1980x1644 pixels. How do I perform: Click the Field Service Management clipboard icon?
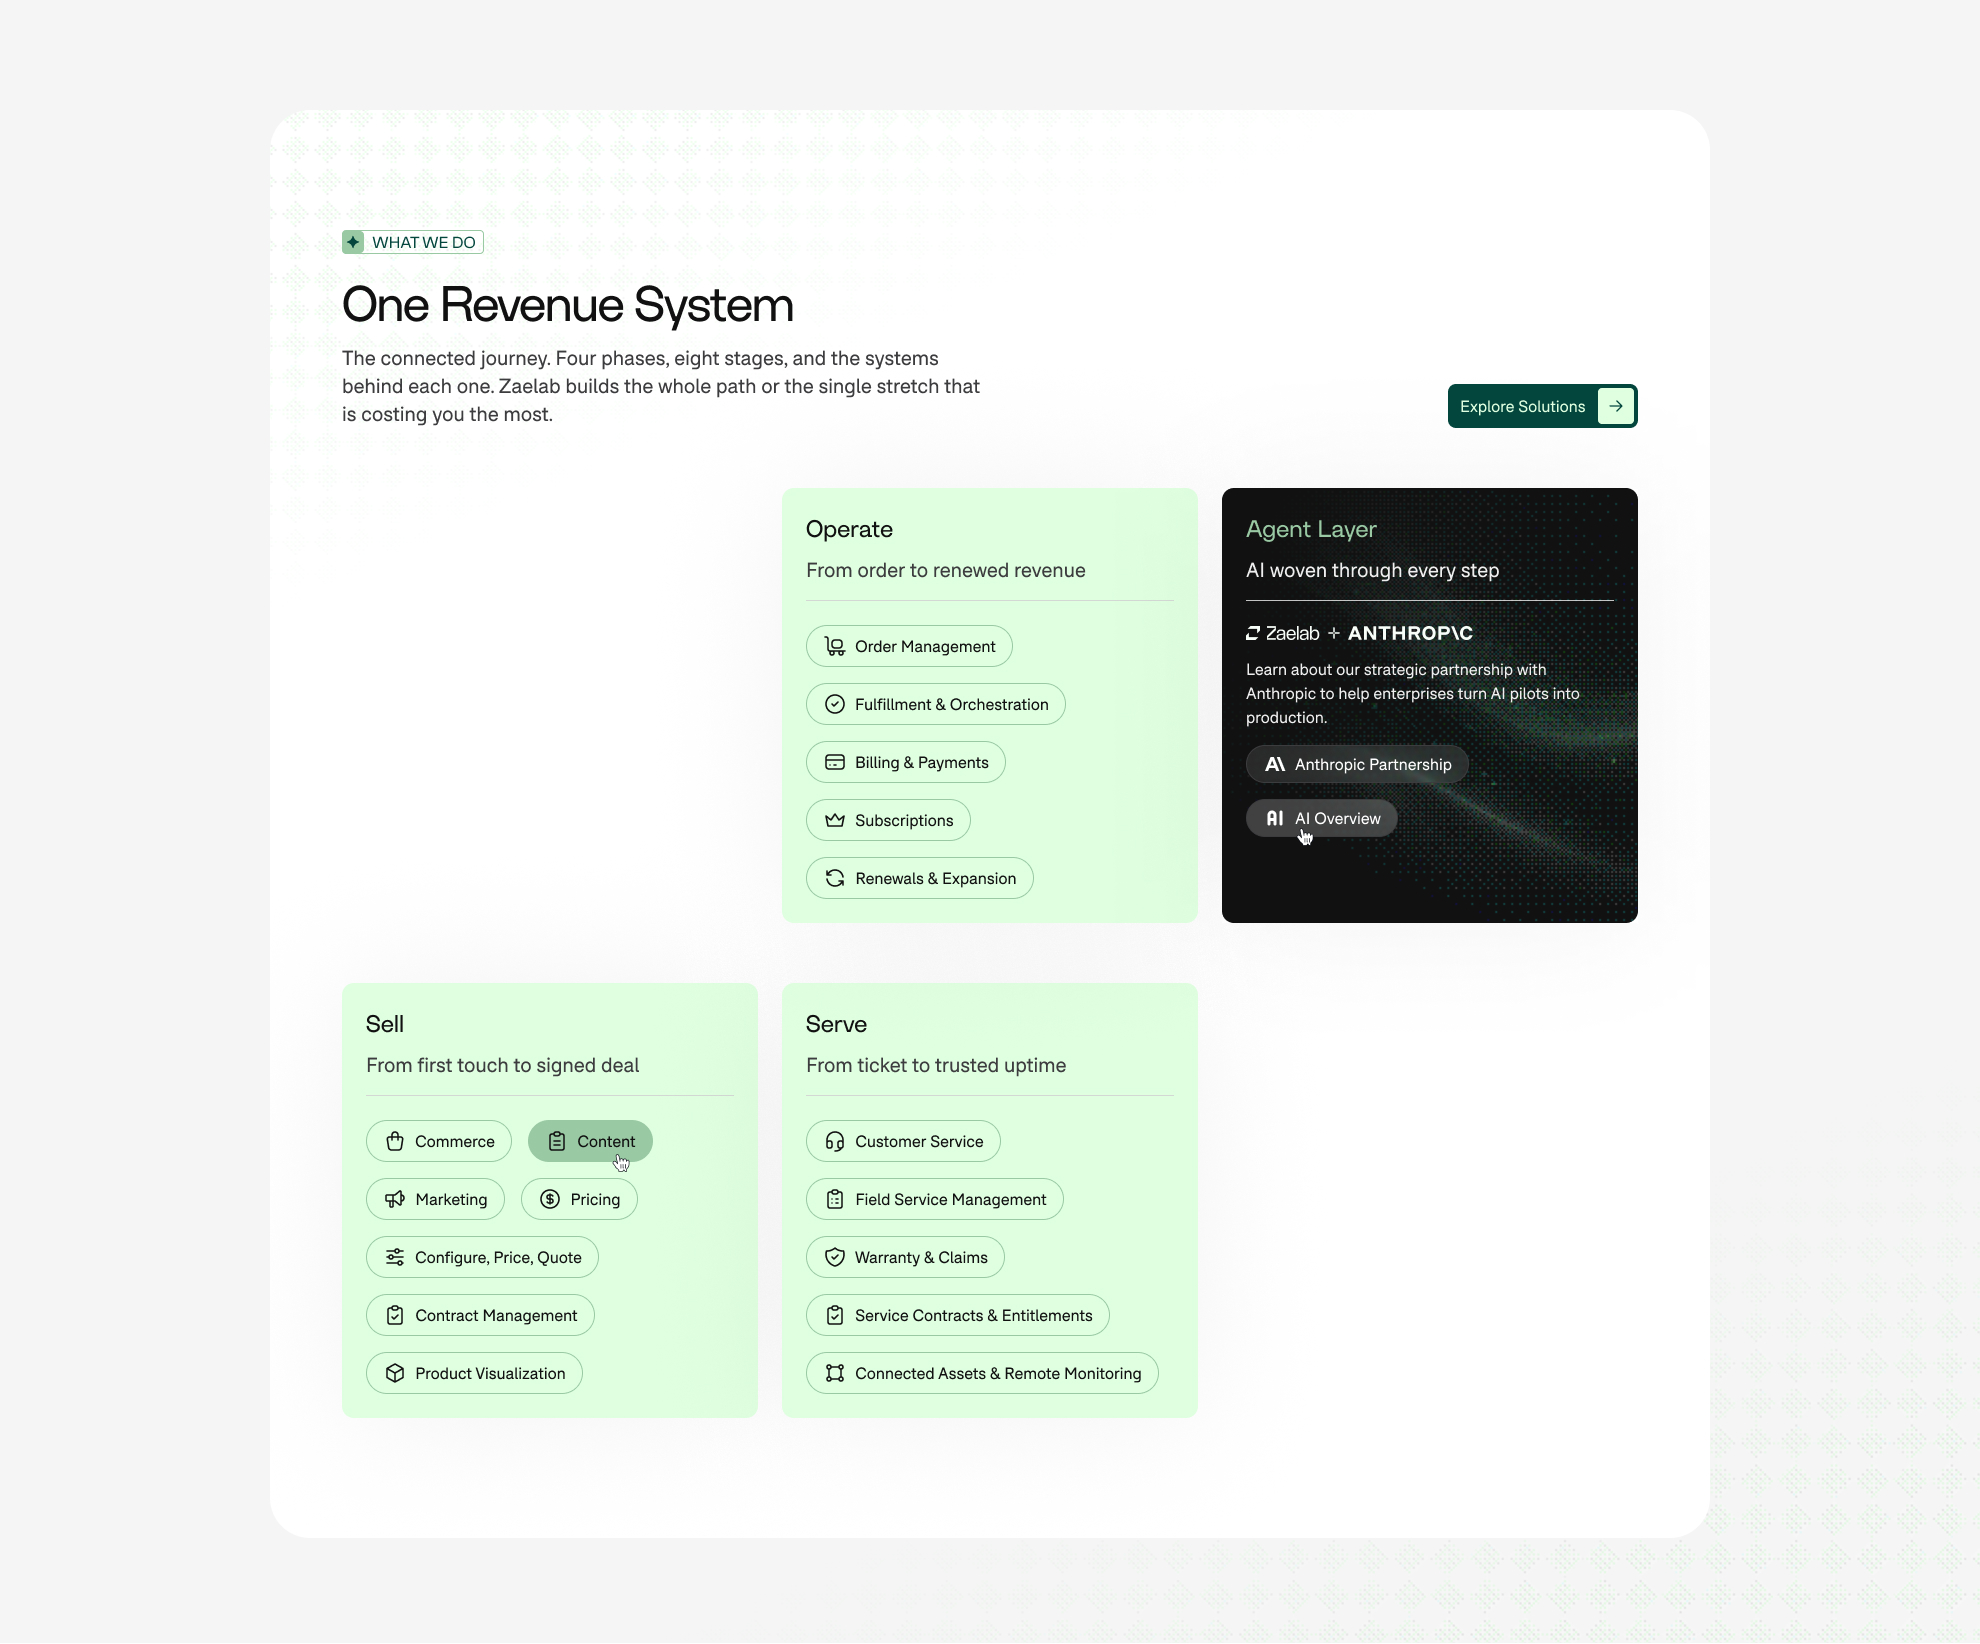click(x=835, y=1200)
